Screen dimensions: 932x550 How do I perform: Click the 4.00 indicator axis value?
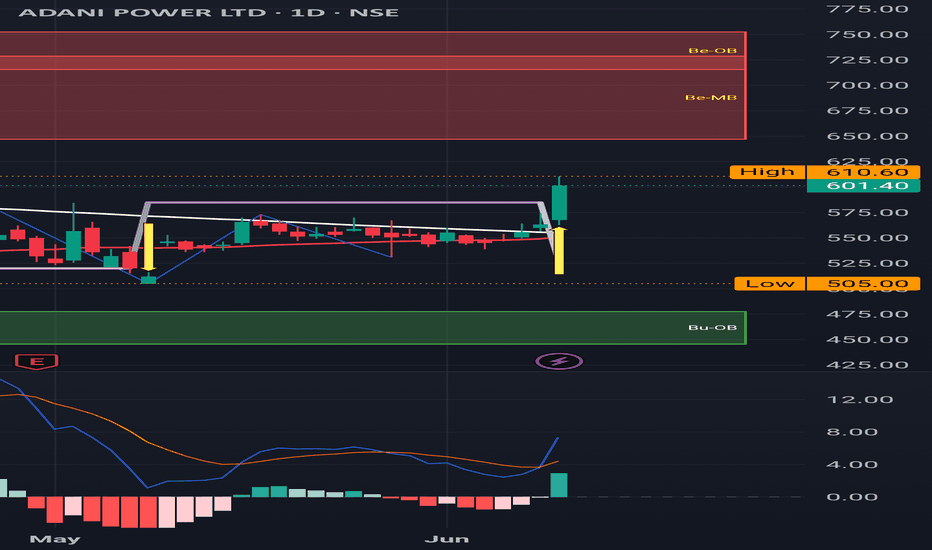coord(852,465)
